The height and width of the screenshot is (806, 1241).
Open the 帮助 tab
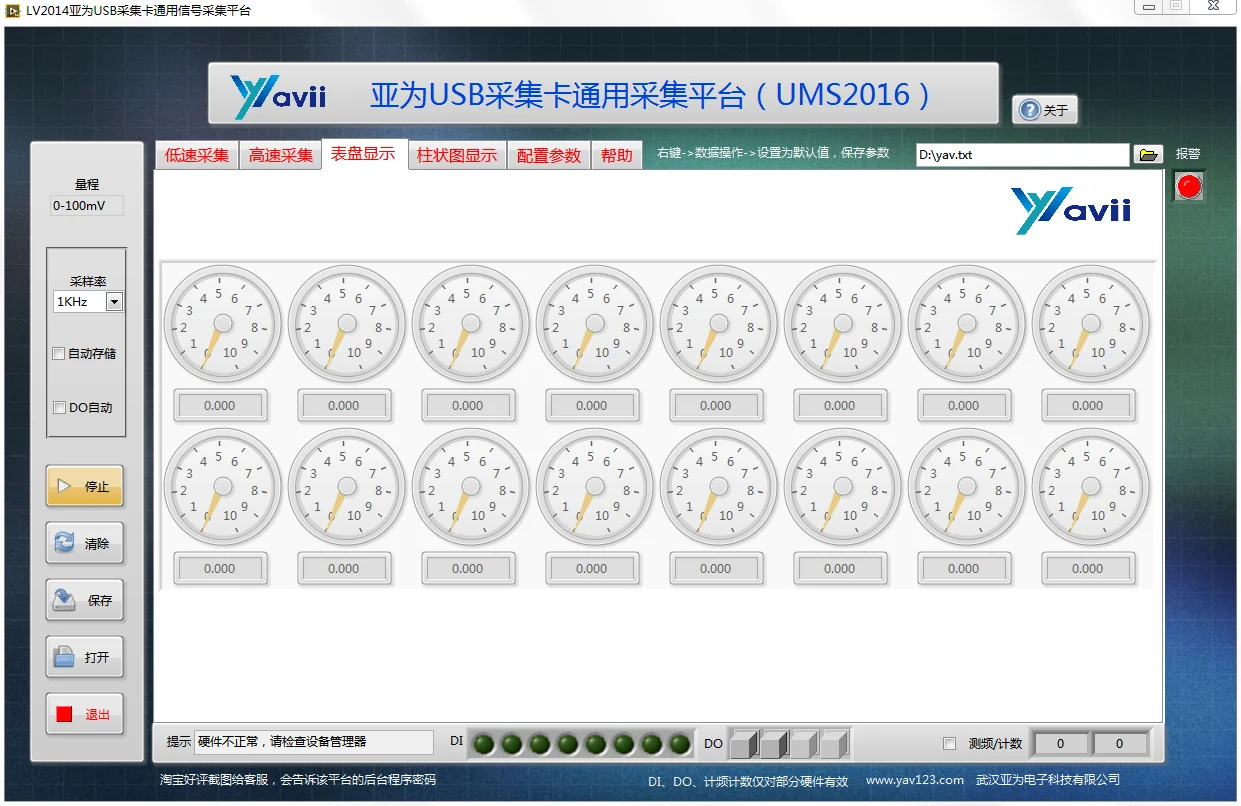617,156
